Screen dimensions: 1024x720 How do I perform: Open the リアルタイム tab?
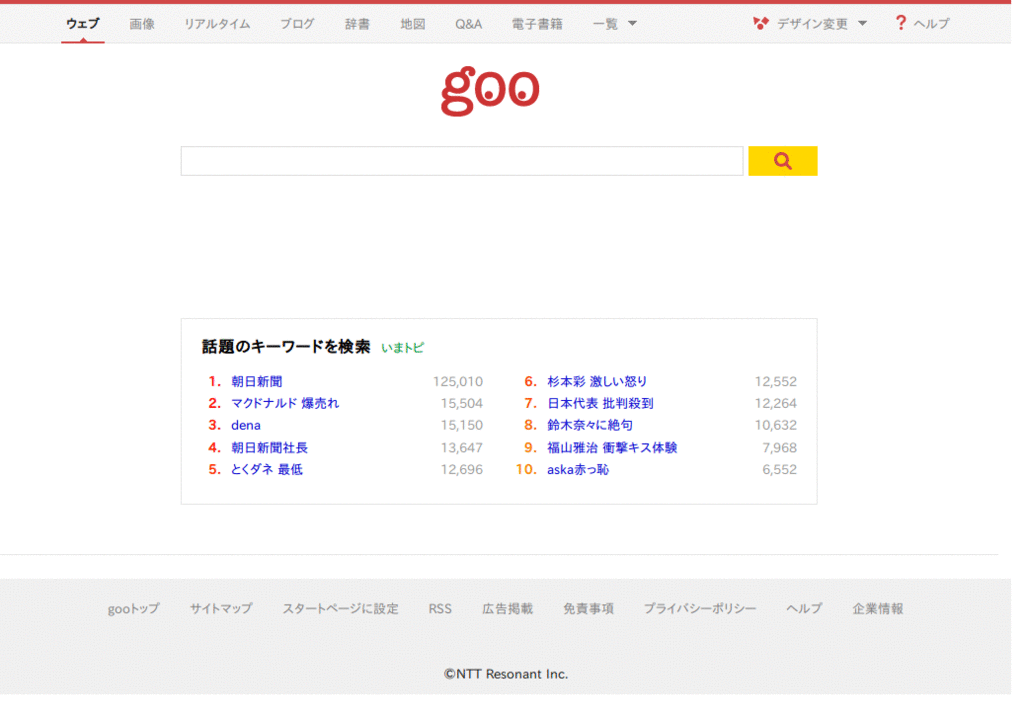pos(217,24)
